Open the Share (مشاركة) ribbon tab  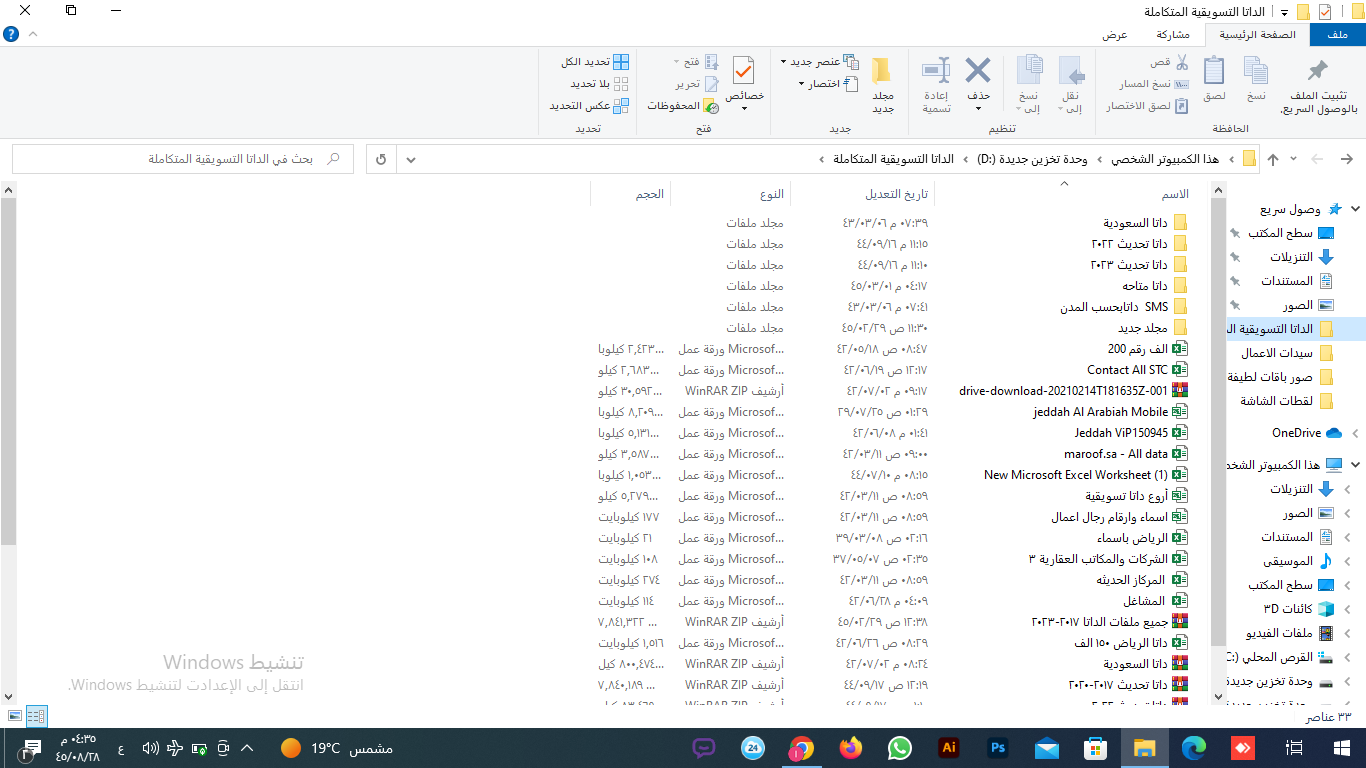(x=1173, y=34)
